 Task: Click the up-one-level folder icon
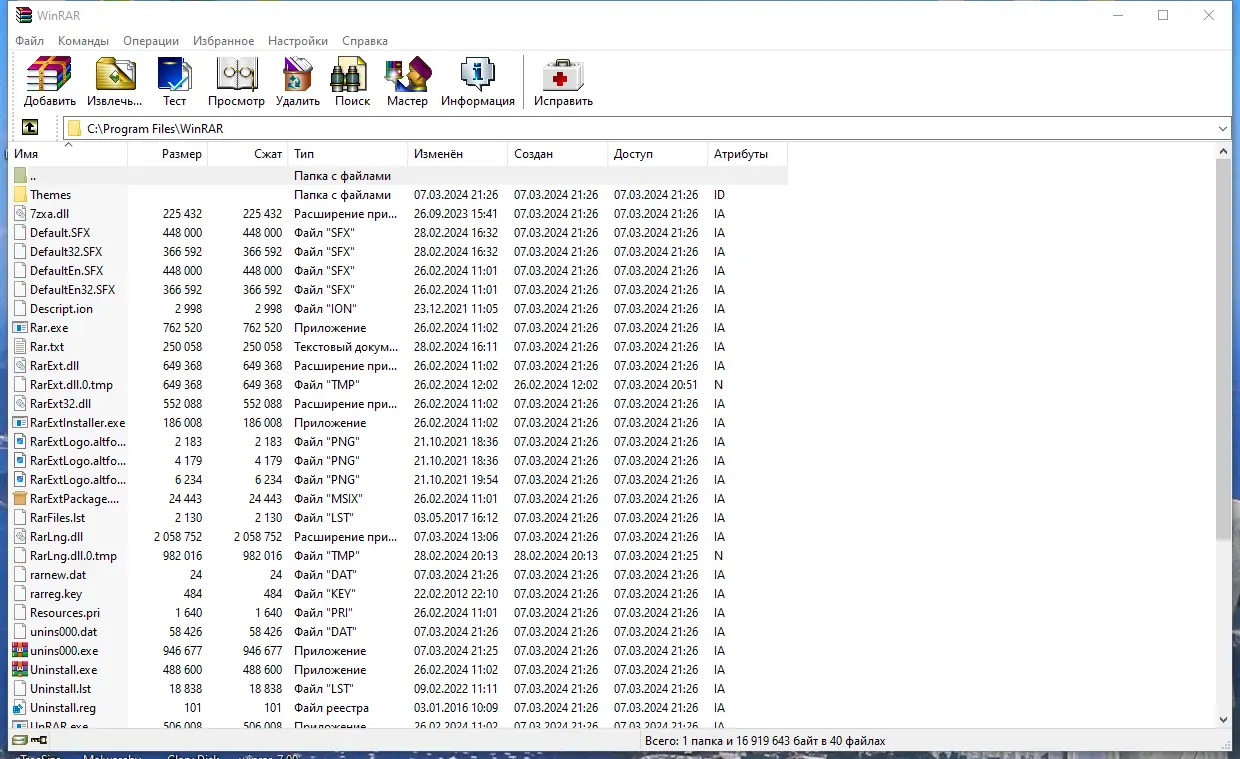30,127
